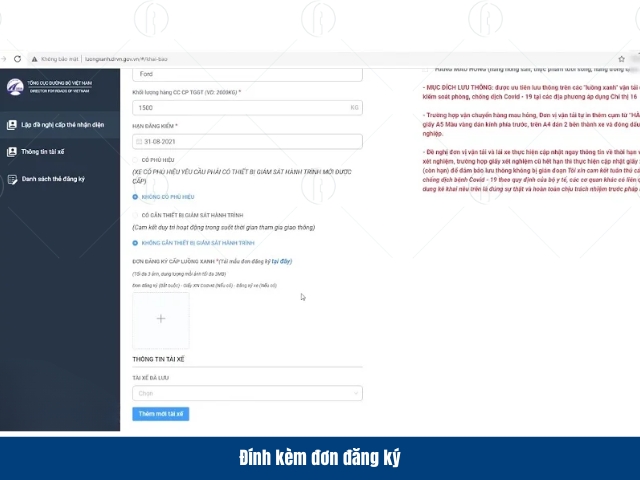Click the registered cards list icon

[x=12, y=179]
